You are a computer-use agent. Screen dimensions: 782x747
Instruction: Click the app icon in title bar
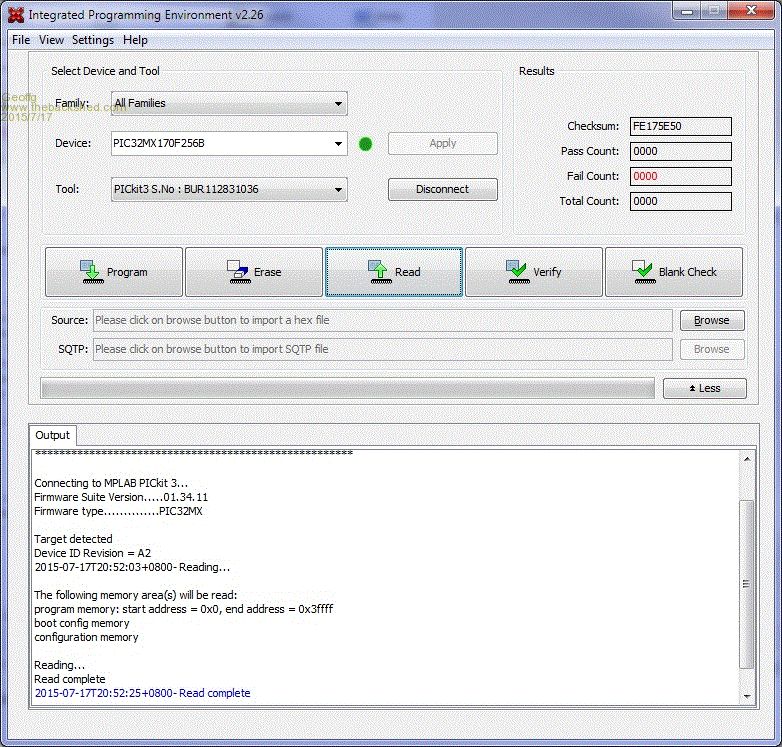[15, 15]
